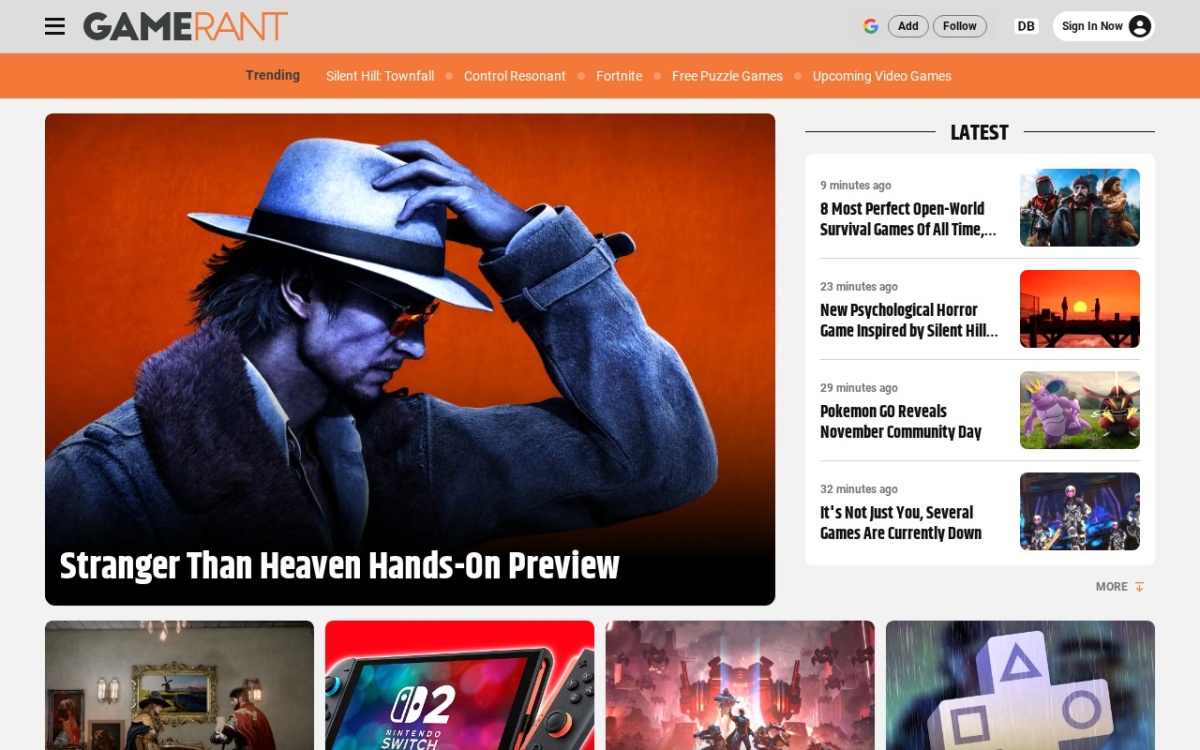The height and width of the screenshot is (750, 1200).
Task: Click the '32 minutes ago' timestamp
Action: pyautogui.click(x=859, y=489)
